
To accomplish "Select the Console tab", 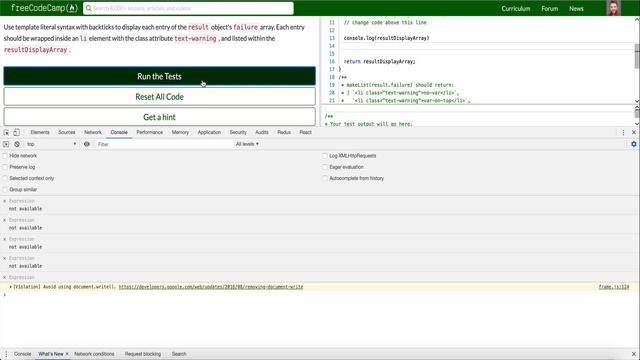I will (119, 132).
